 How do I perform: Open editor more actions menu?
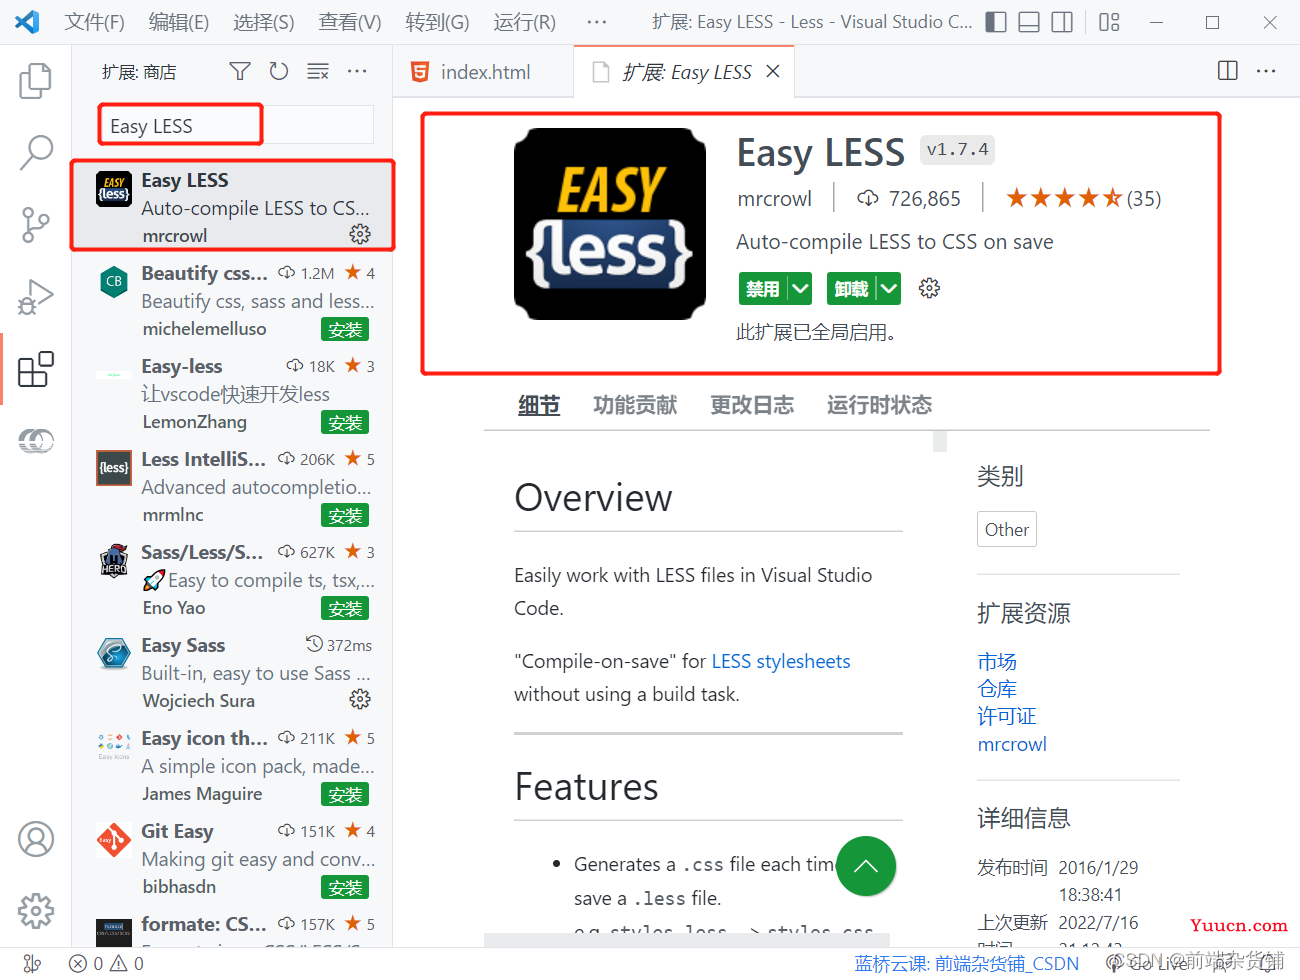tap(1266, 70)
